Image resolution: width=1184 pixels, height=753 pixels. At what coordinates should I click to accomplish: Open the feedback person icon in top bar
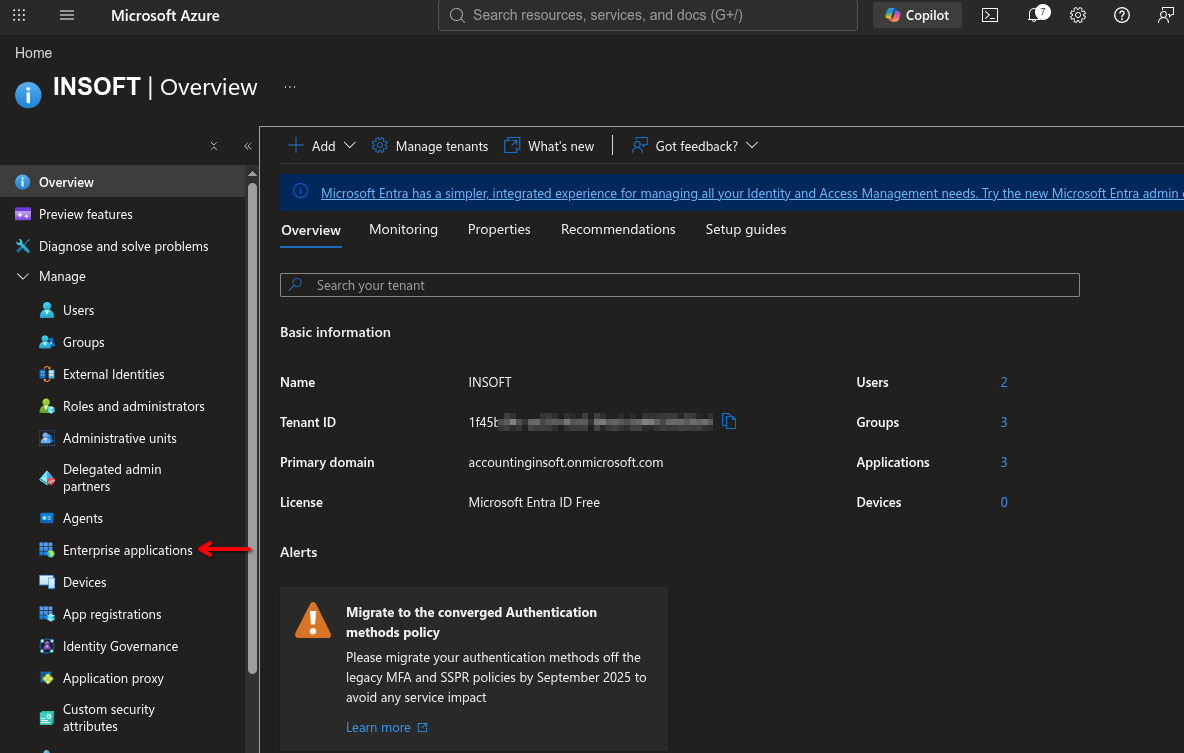[1166, 15]
